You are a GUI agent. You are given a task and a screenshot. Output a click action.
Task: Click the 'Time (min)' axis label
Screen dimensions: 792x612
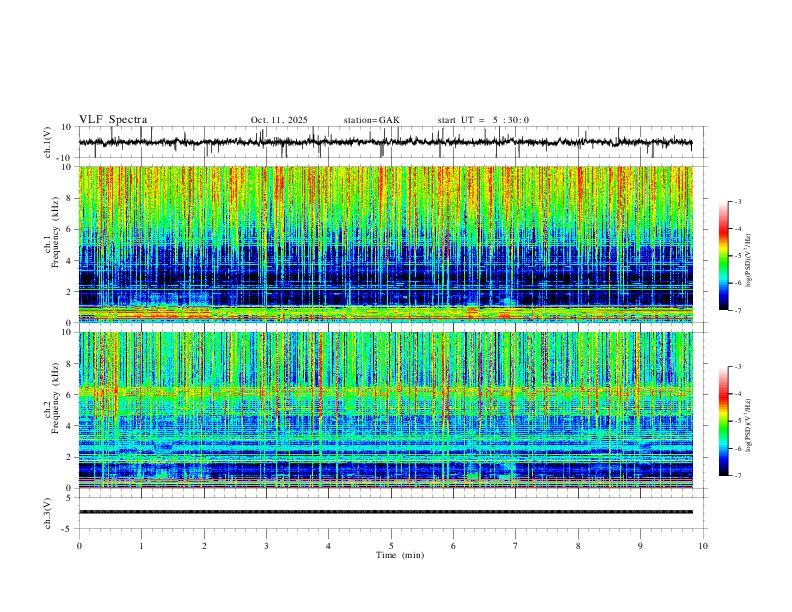pos(400,555)
